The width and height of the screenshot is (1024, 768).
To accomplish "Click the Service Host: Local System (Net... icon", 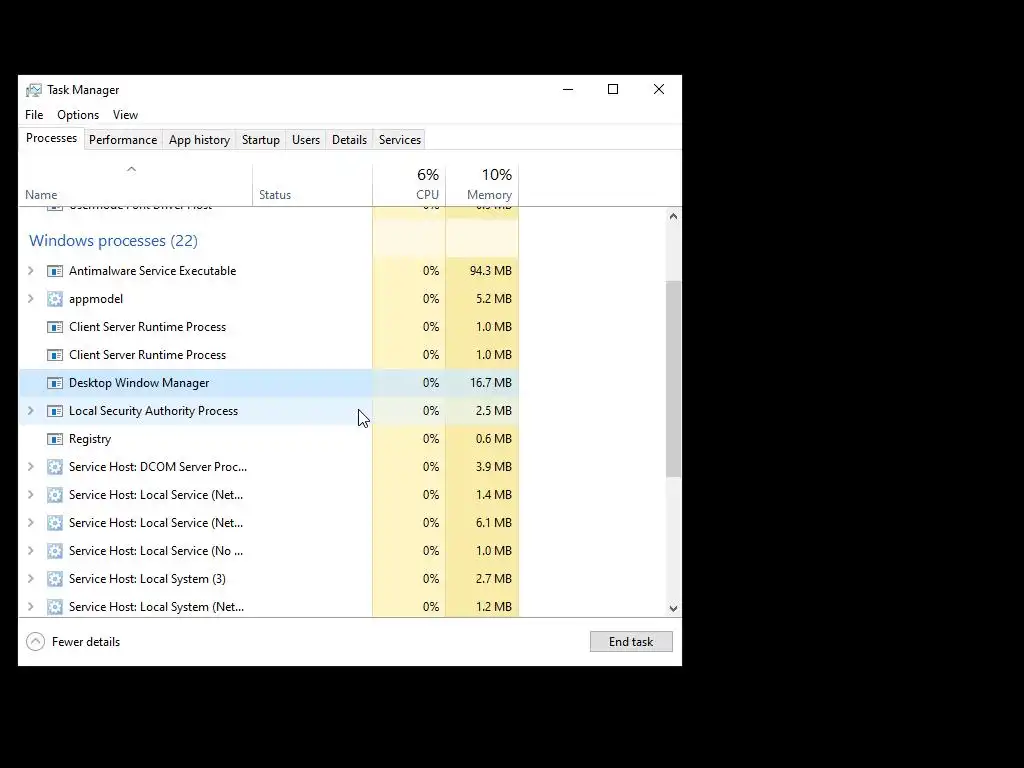I will 55,607.
